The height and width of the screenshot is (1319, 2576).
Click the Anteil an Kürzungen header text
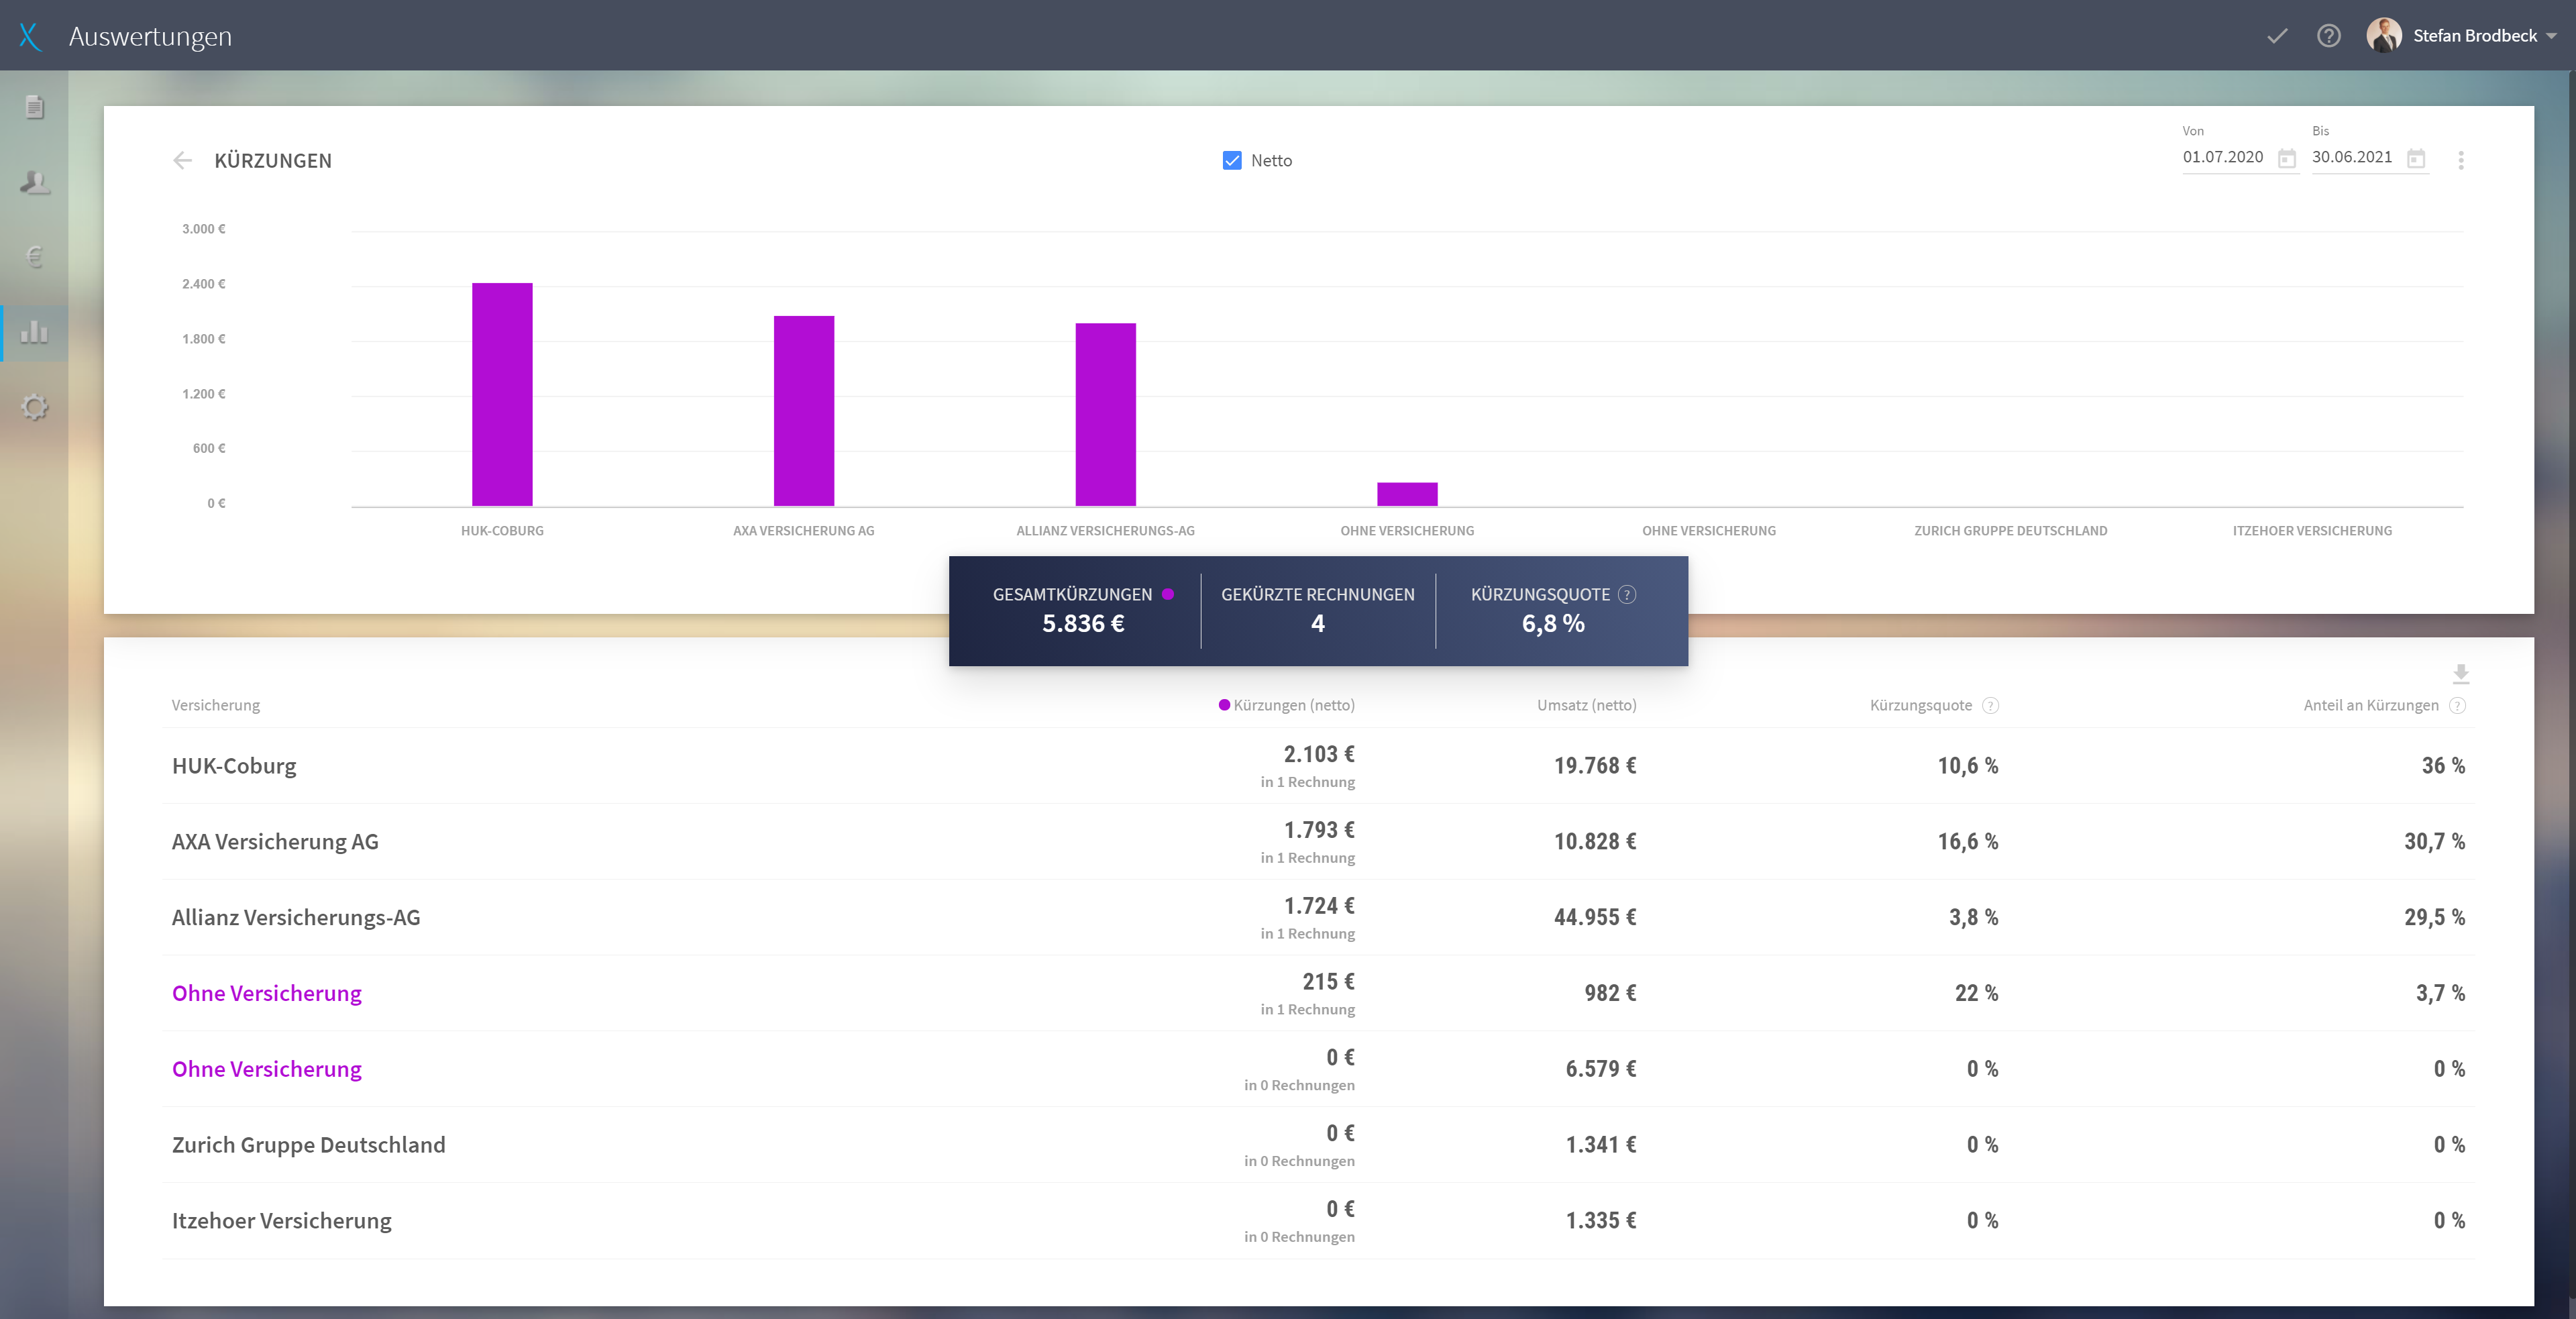2371,705
